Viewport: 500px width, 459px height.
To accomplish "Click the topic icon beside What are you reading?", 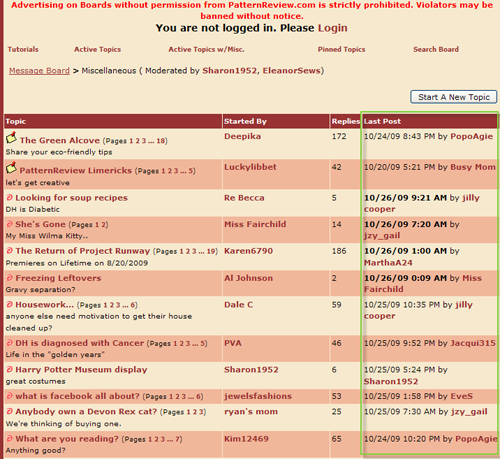I will click(10, 439).
